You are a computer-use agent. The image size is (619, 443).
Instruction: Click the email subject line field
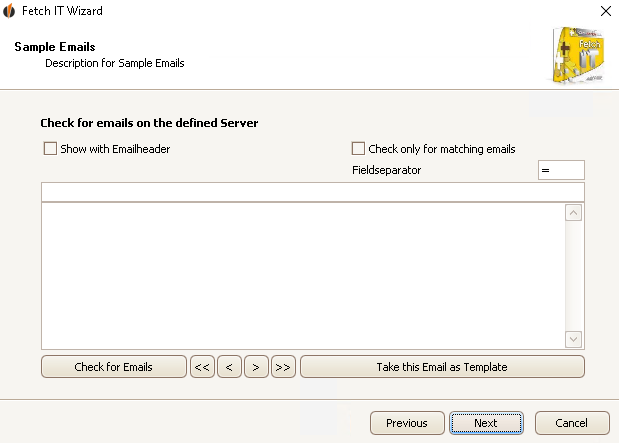[x=313, y=192]
